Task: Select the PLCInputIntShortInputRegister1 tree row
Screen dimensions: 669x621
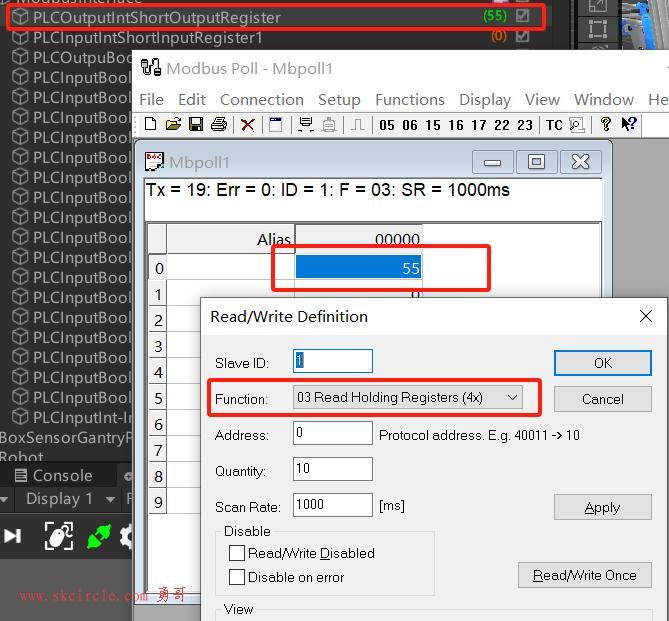Action: [x=273, y=38]
